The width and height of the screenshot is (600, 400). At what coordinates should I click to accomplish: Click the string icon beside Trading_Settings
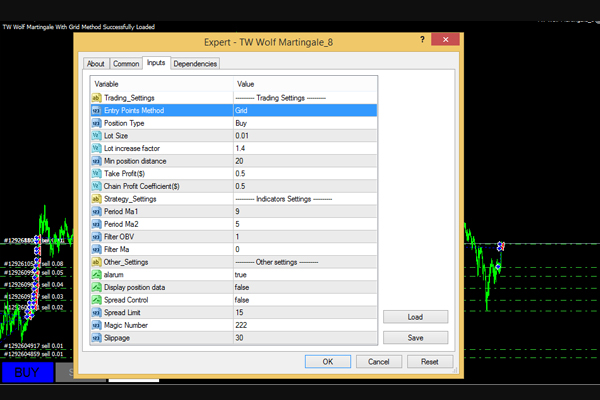96,98
